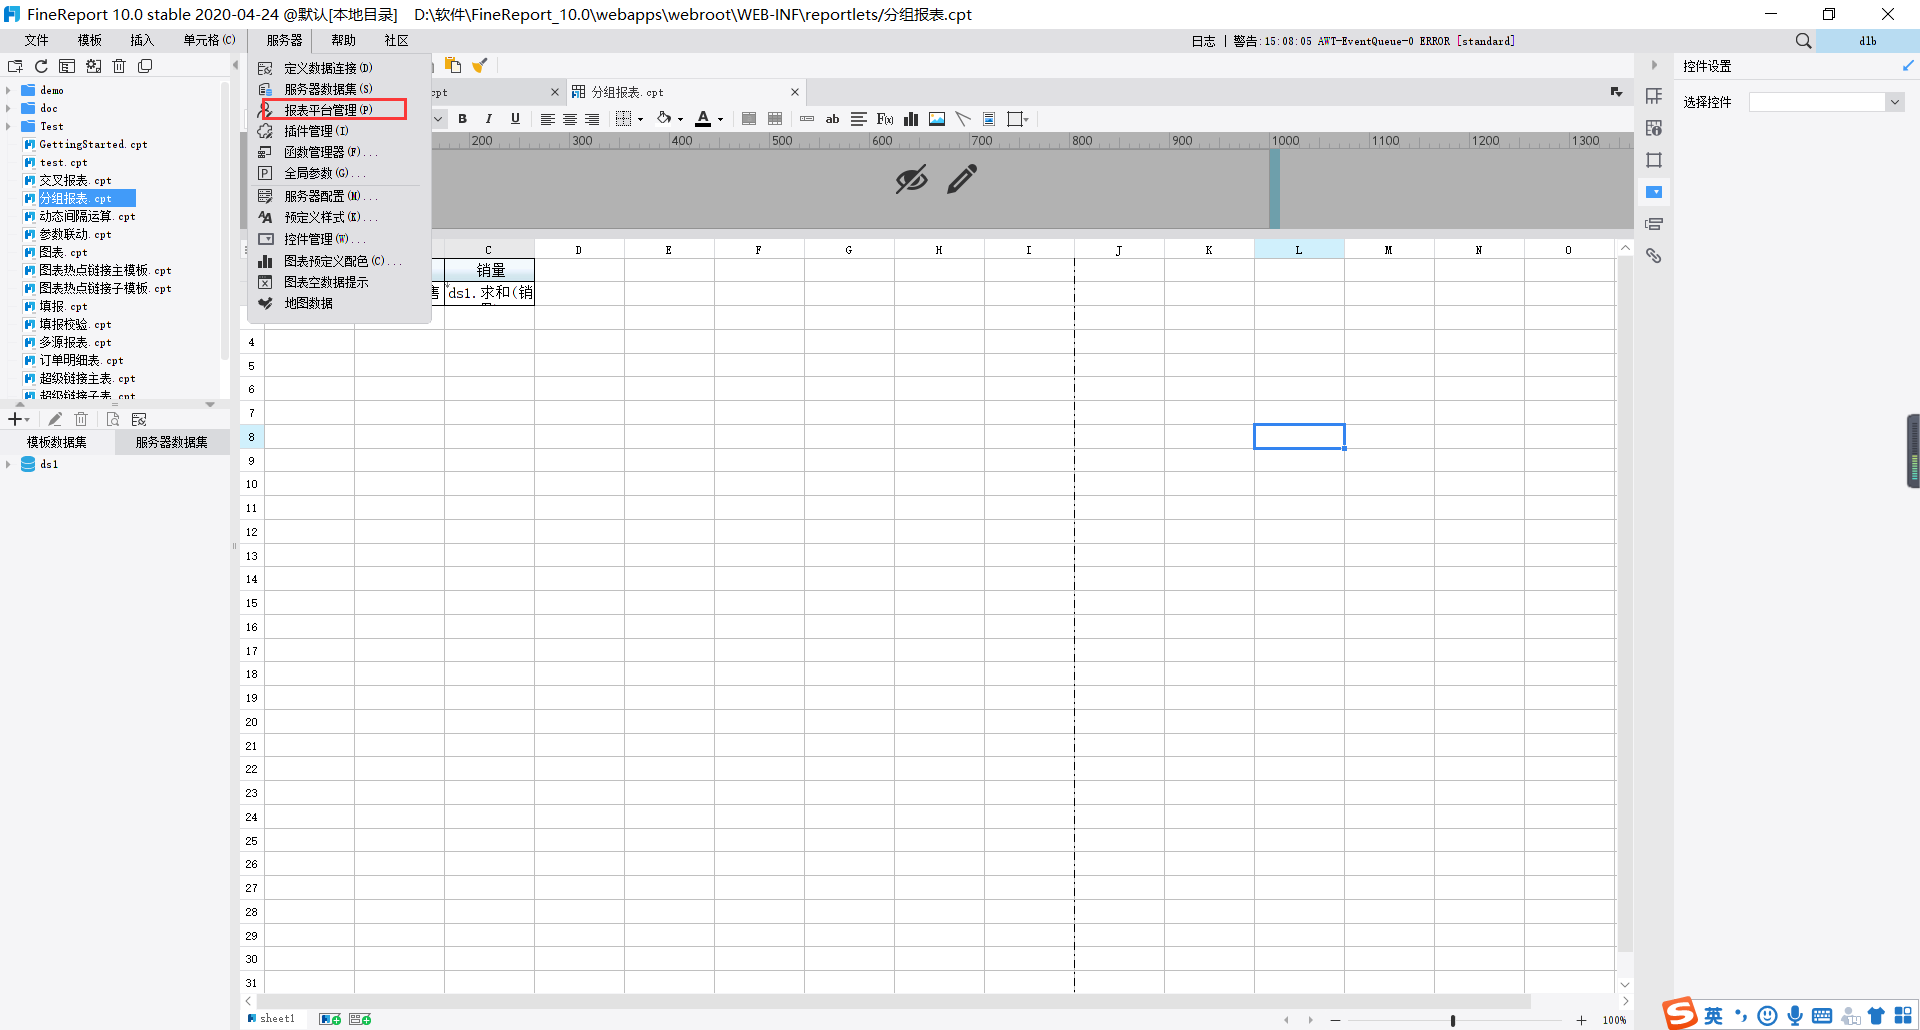Viewport: 1920px width, 1030px height.
Task: Toggle underline formatting
Action: [515, 119]
